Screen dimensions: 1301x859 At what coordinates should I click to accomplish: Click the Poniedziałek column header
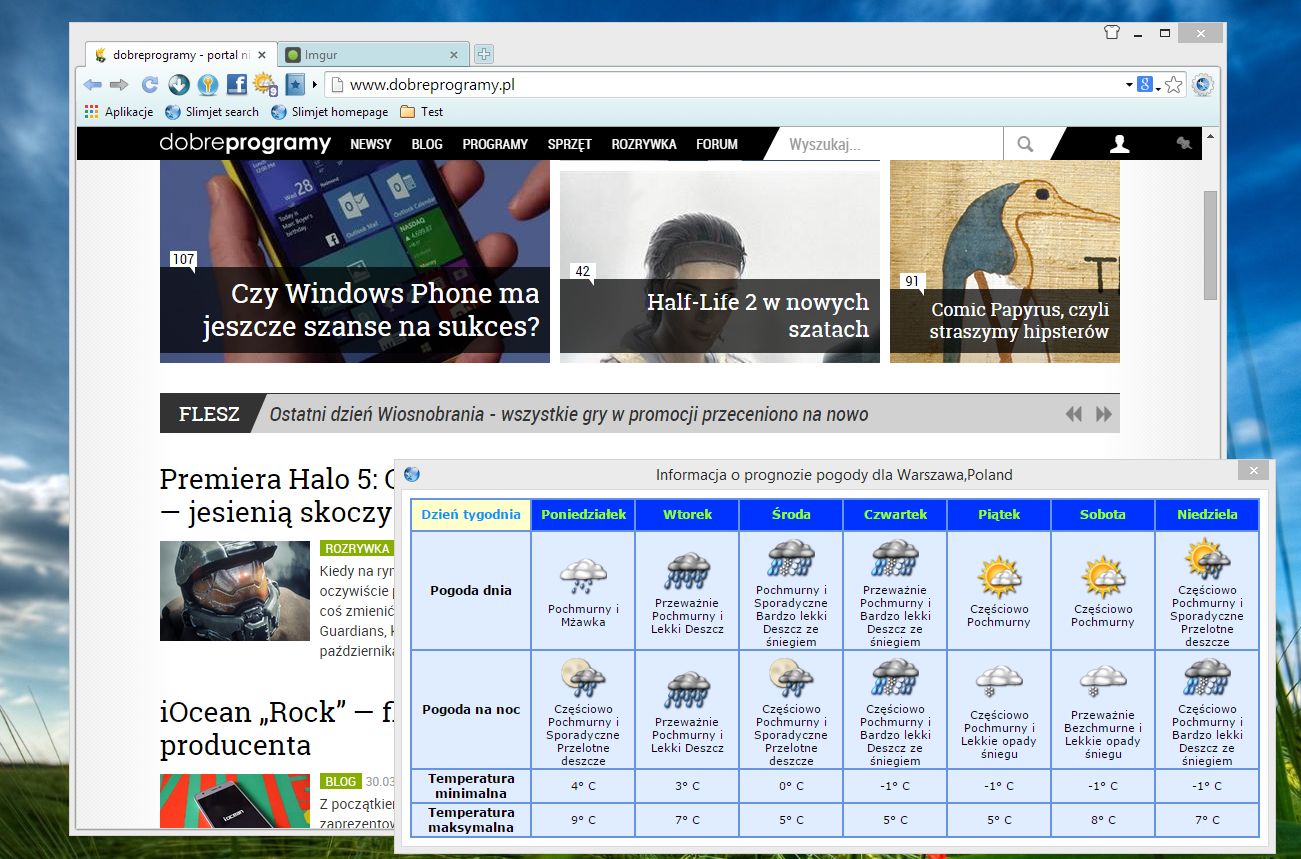click(584, 515)
